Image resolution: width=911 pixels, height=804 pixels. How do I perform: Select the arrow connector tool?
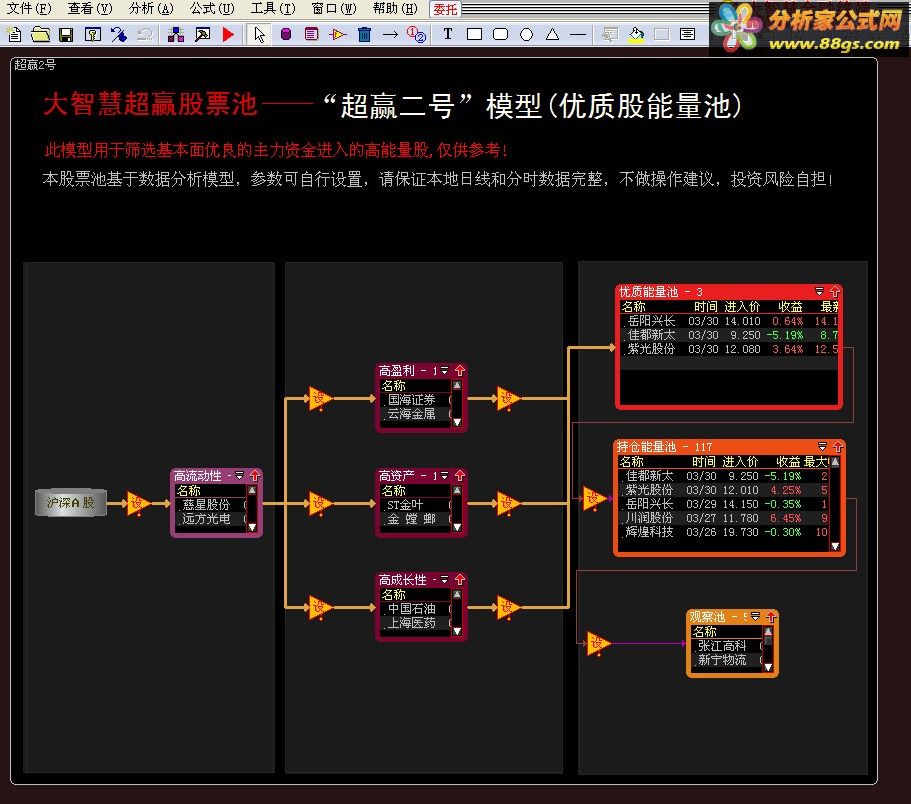point(390,35)
